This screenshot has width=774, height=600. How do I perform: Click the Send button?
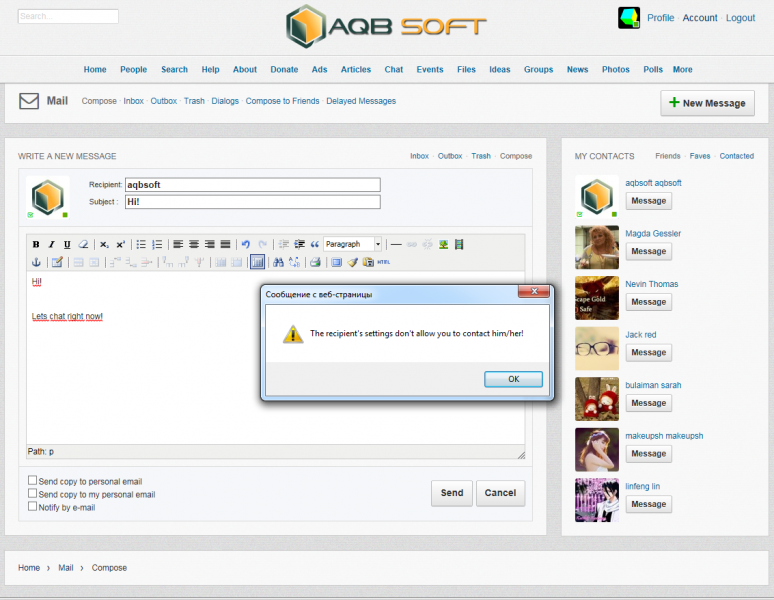[x=452, y=493]
